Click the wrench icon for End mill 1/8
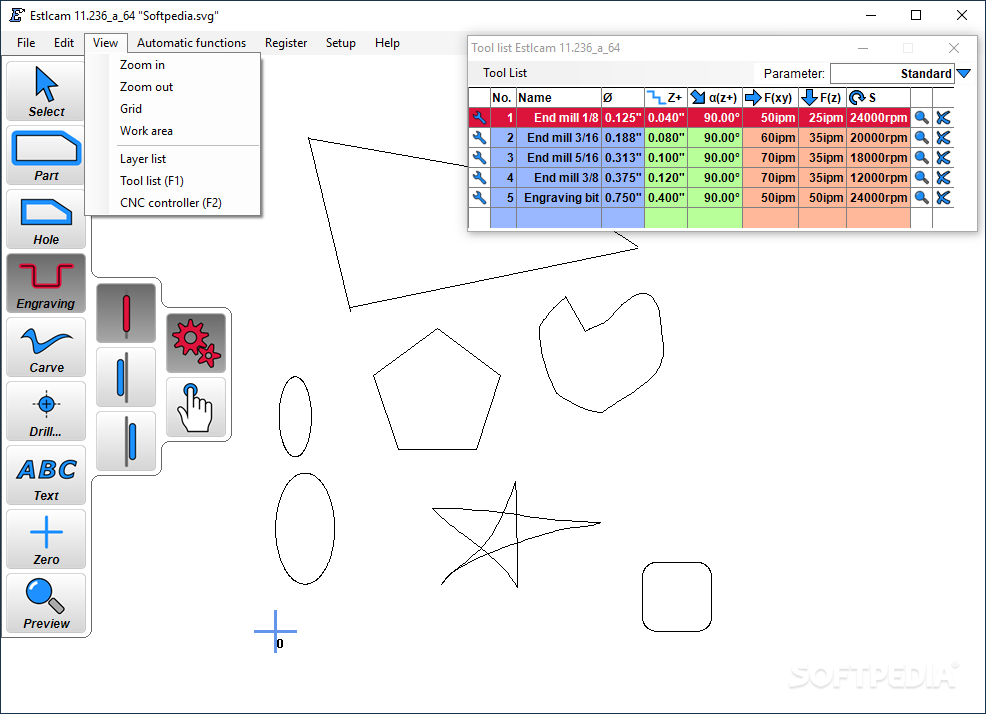986x714 pixels. [479, 118]
